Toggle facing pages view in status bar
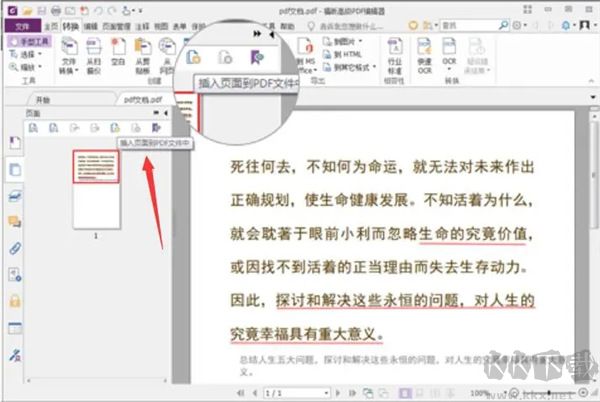Screen dimensions: 600x402 436,393
